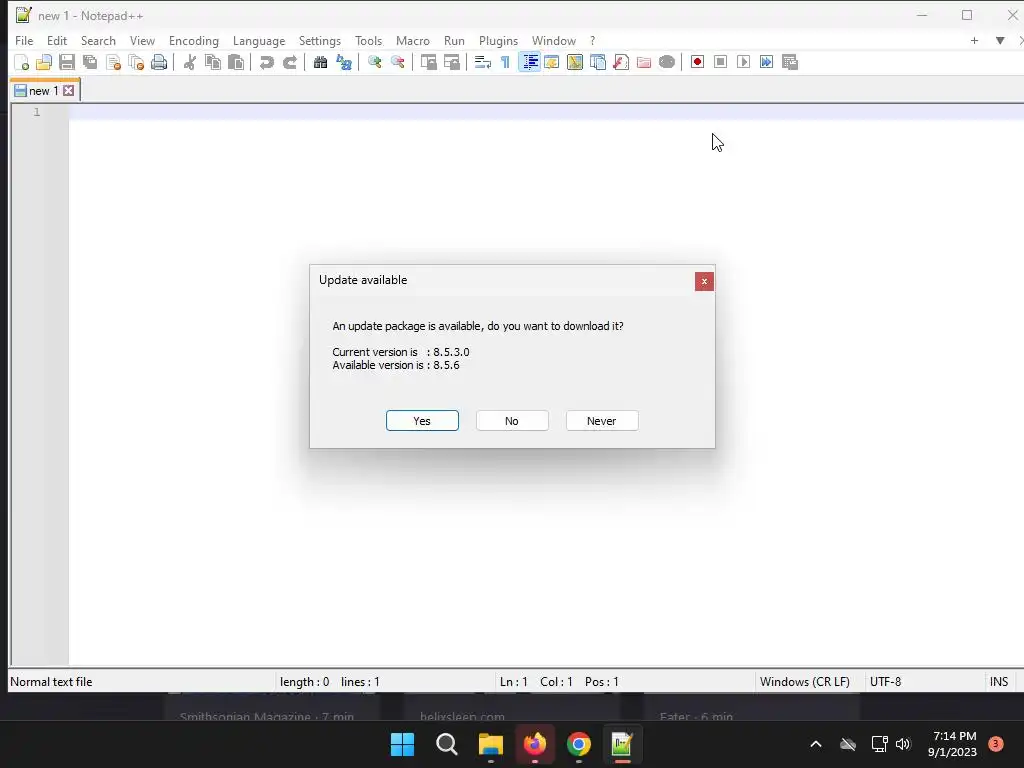Screen dimensions: 1024x768
Task: Click the plus add tab button
Action: [974, 40]
